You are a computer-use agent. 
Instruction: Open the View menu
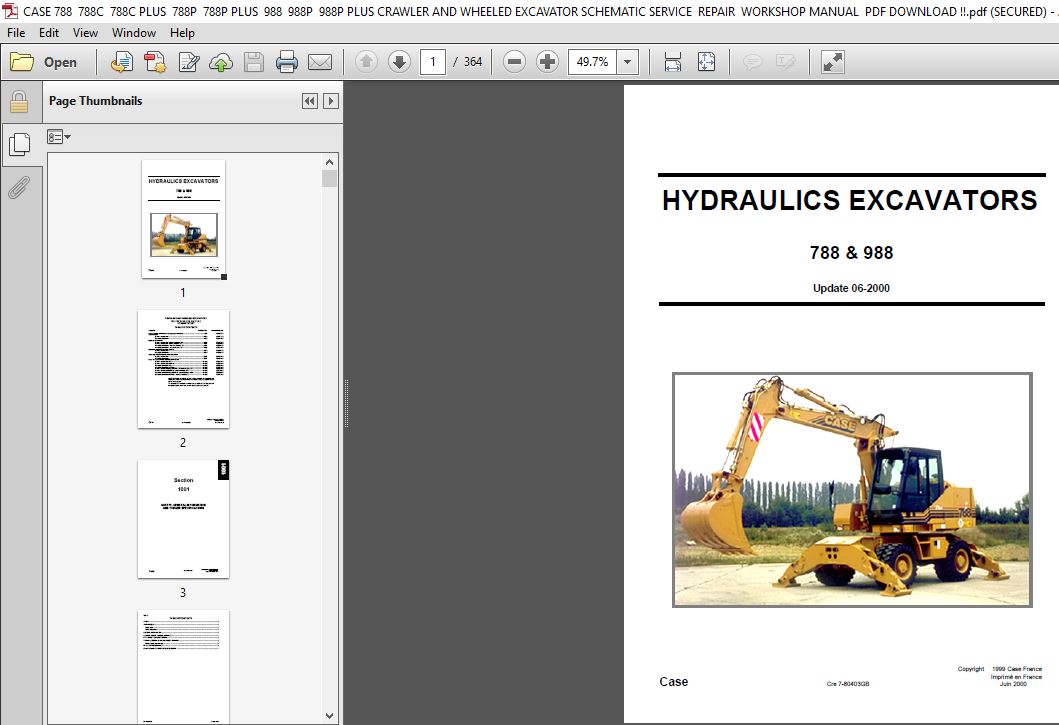85,32
